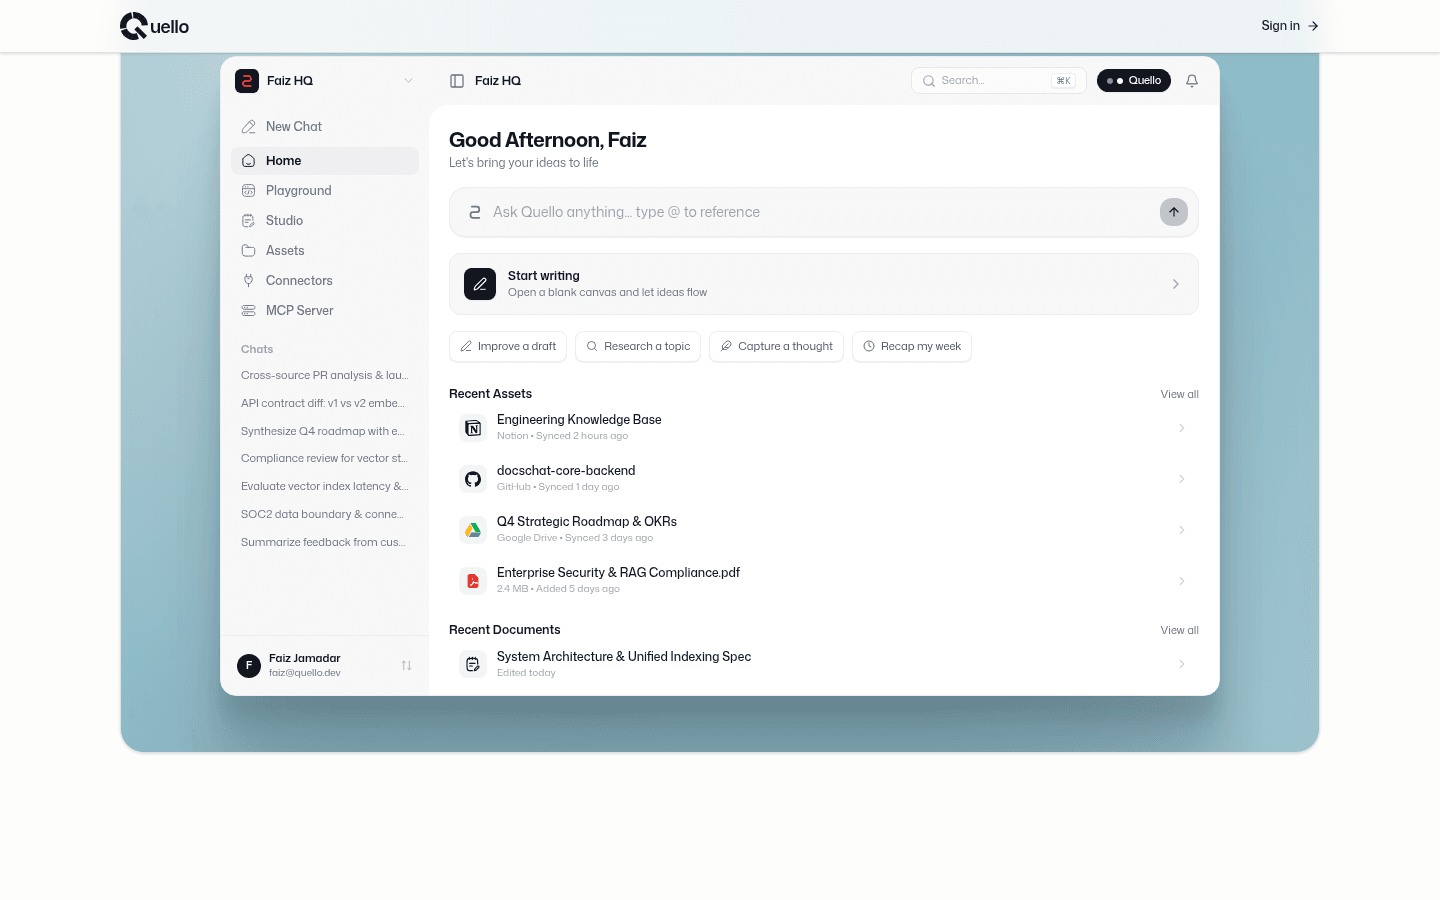1440x900 pixels.
Task: Open Start writing card chevron
Action: point(1176,284)
